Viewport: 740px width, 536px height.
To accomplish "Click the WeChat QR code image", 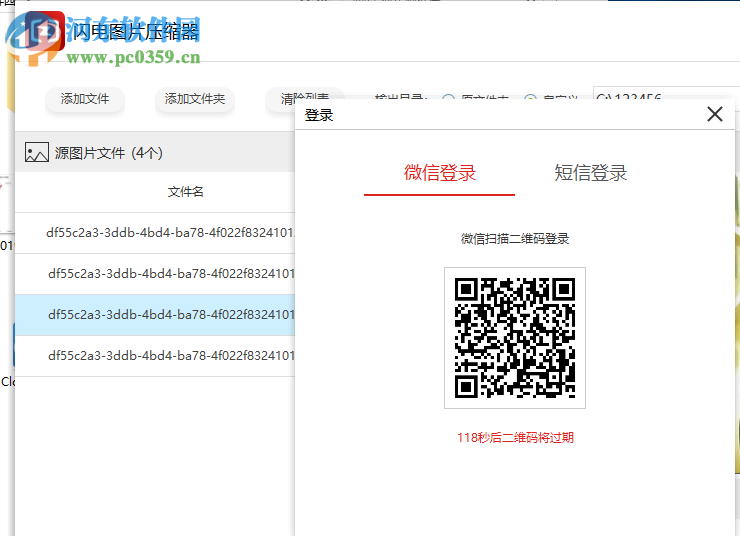I will click(515, 338).
